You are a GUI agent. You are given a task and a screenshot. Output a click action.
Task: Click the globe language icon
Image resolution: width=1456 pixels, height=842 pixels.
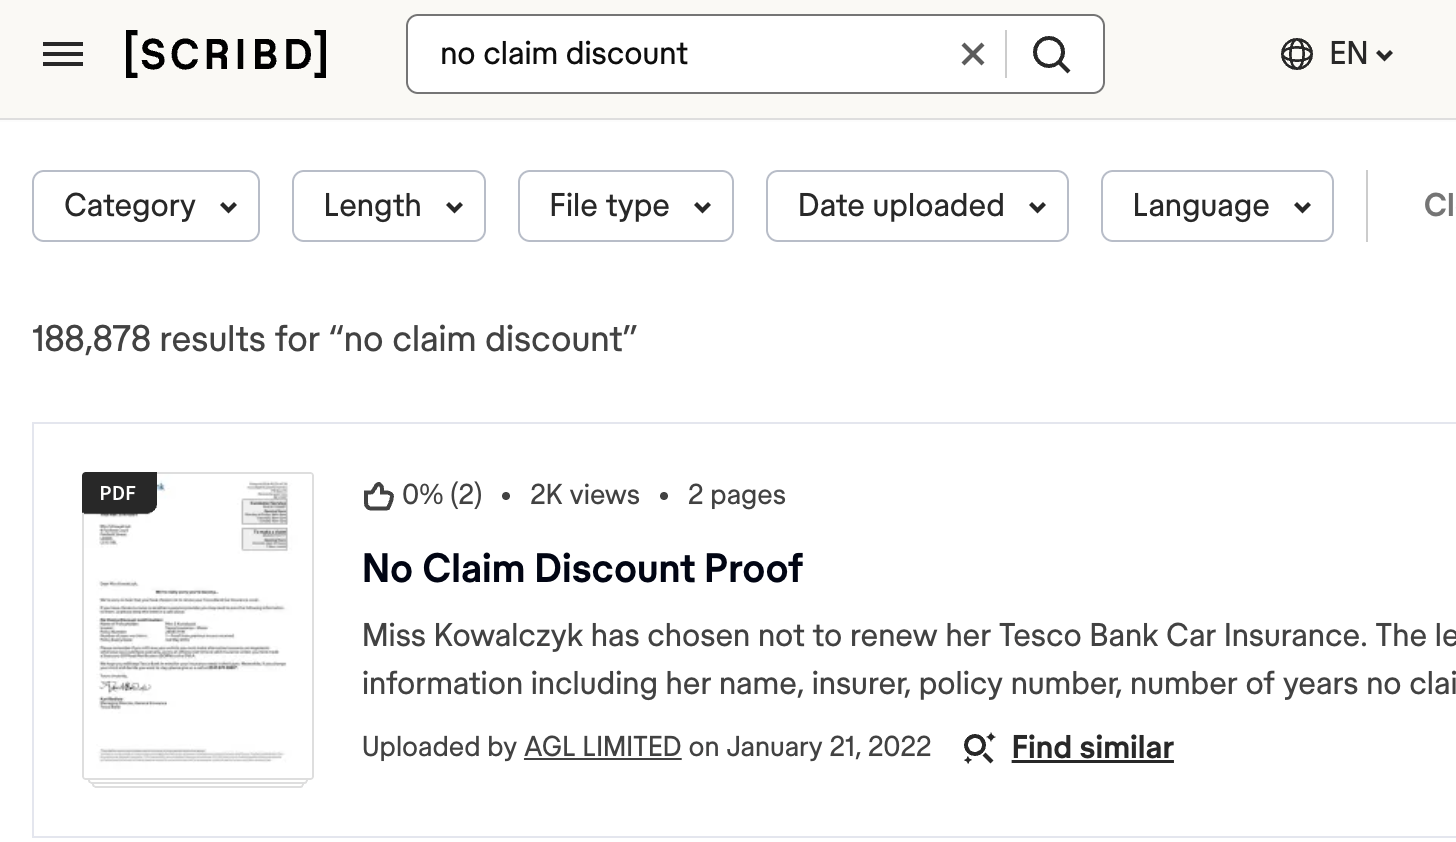point(1296,54)
